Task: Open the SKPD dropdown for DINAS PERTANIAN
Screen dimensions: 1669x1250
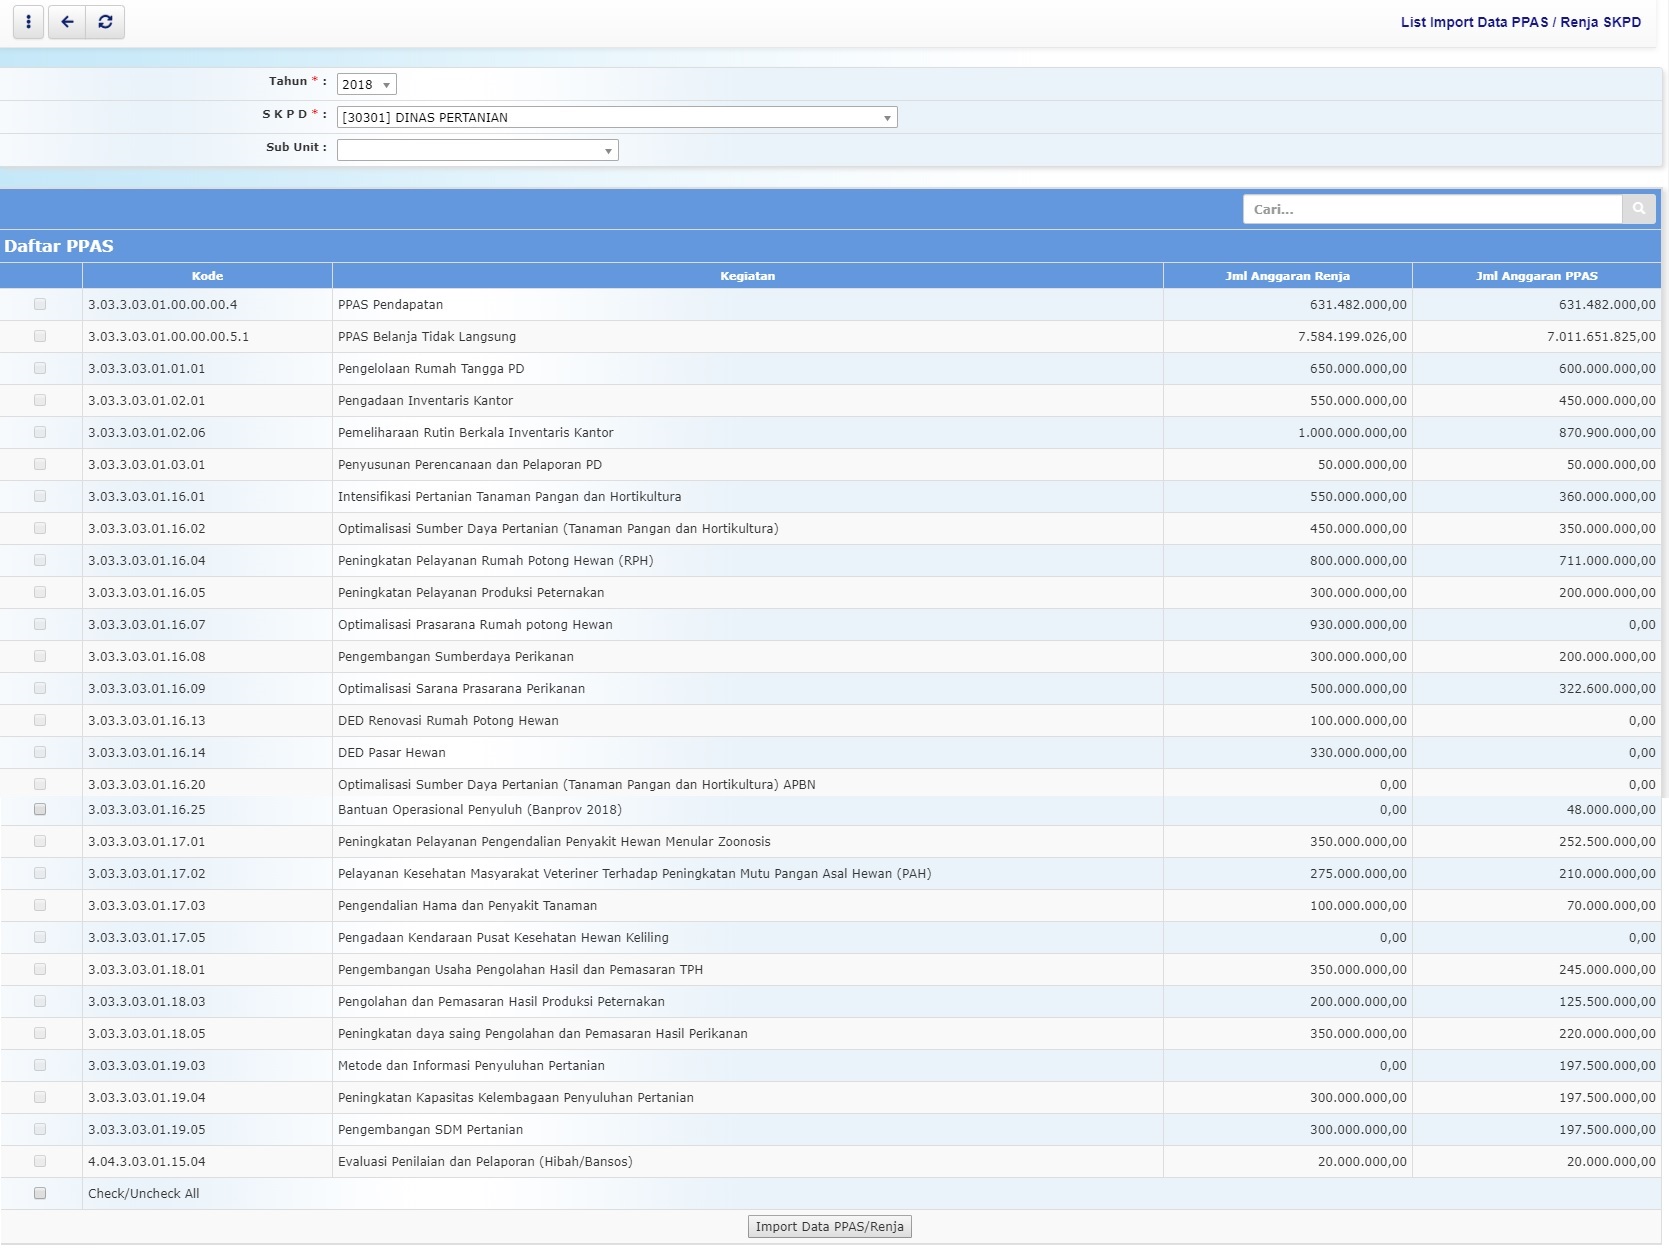Action: pyautogui.click(x=616, y=117)
